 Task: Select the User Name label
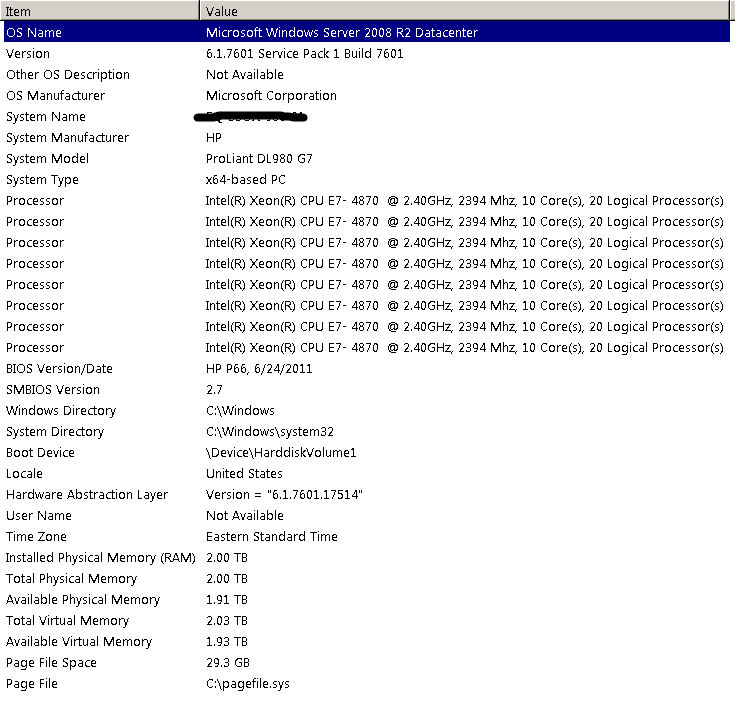click(39, 516)
